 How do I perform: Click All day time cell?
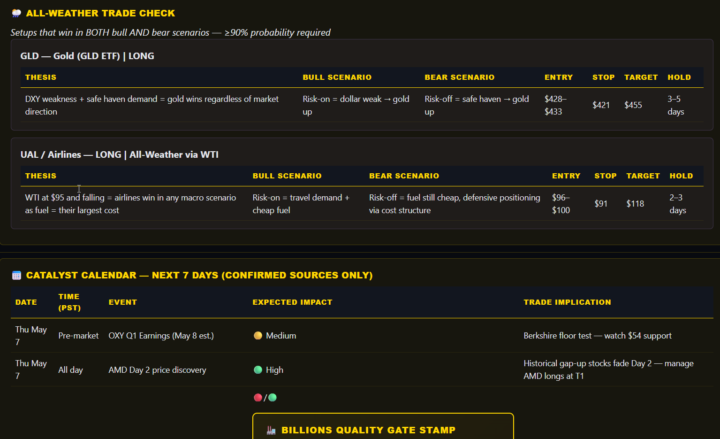71,370
